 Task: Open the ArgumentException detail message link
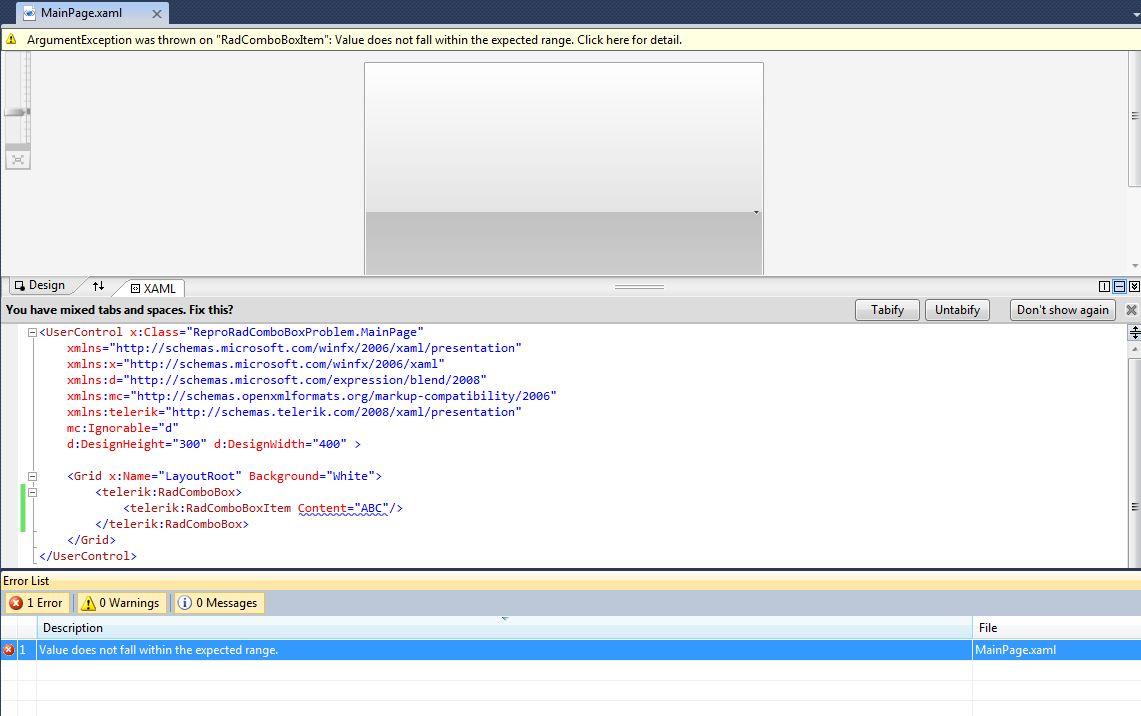click(354, 40)
